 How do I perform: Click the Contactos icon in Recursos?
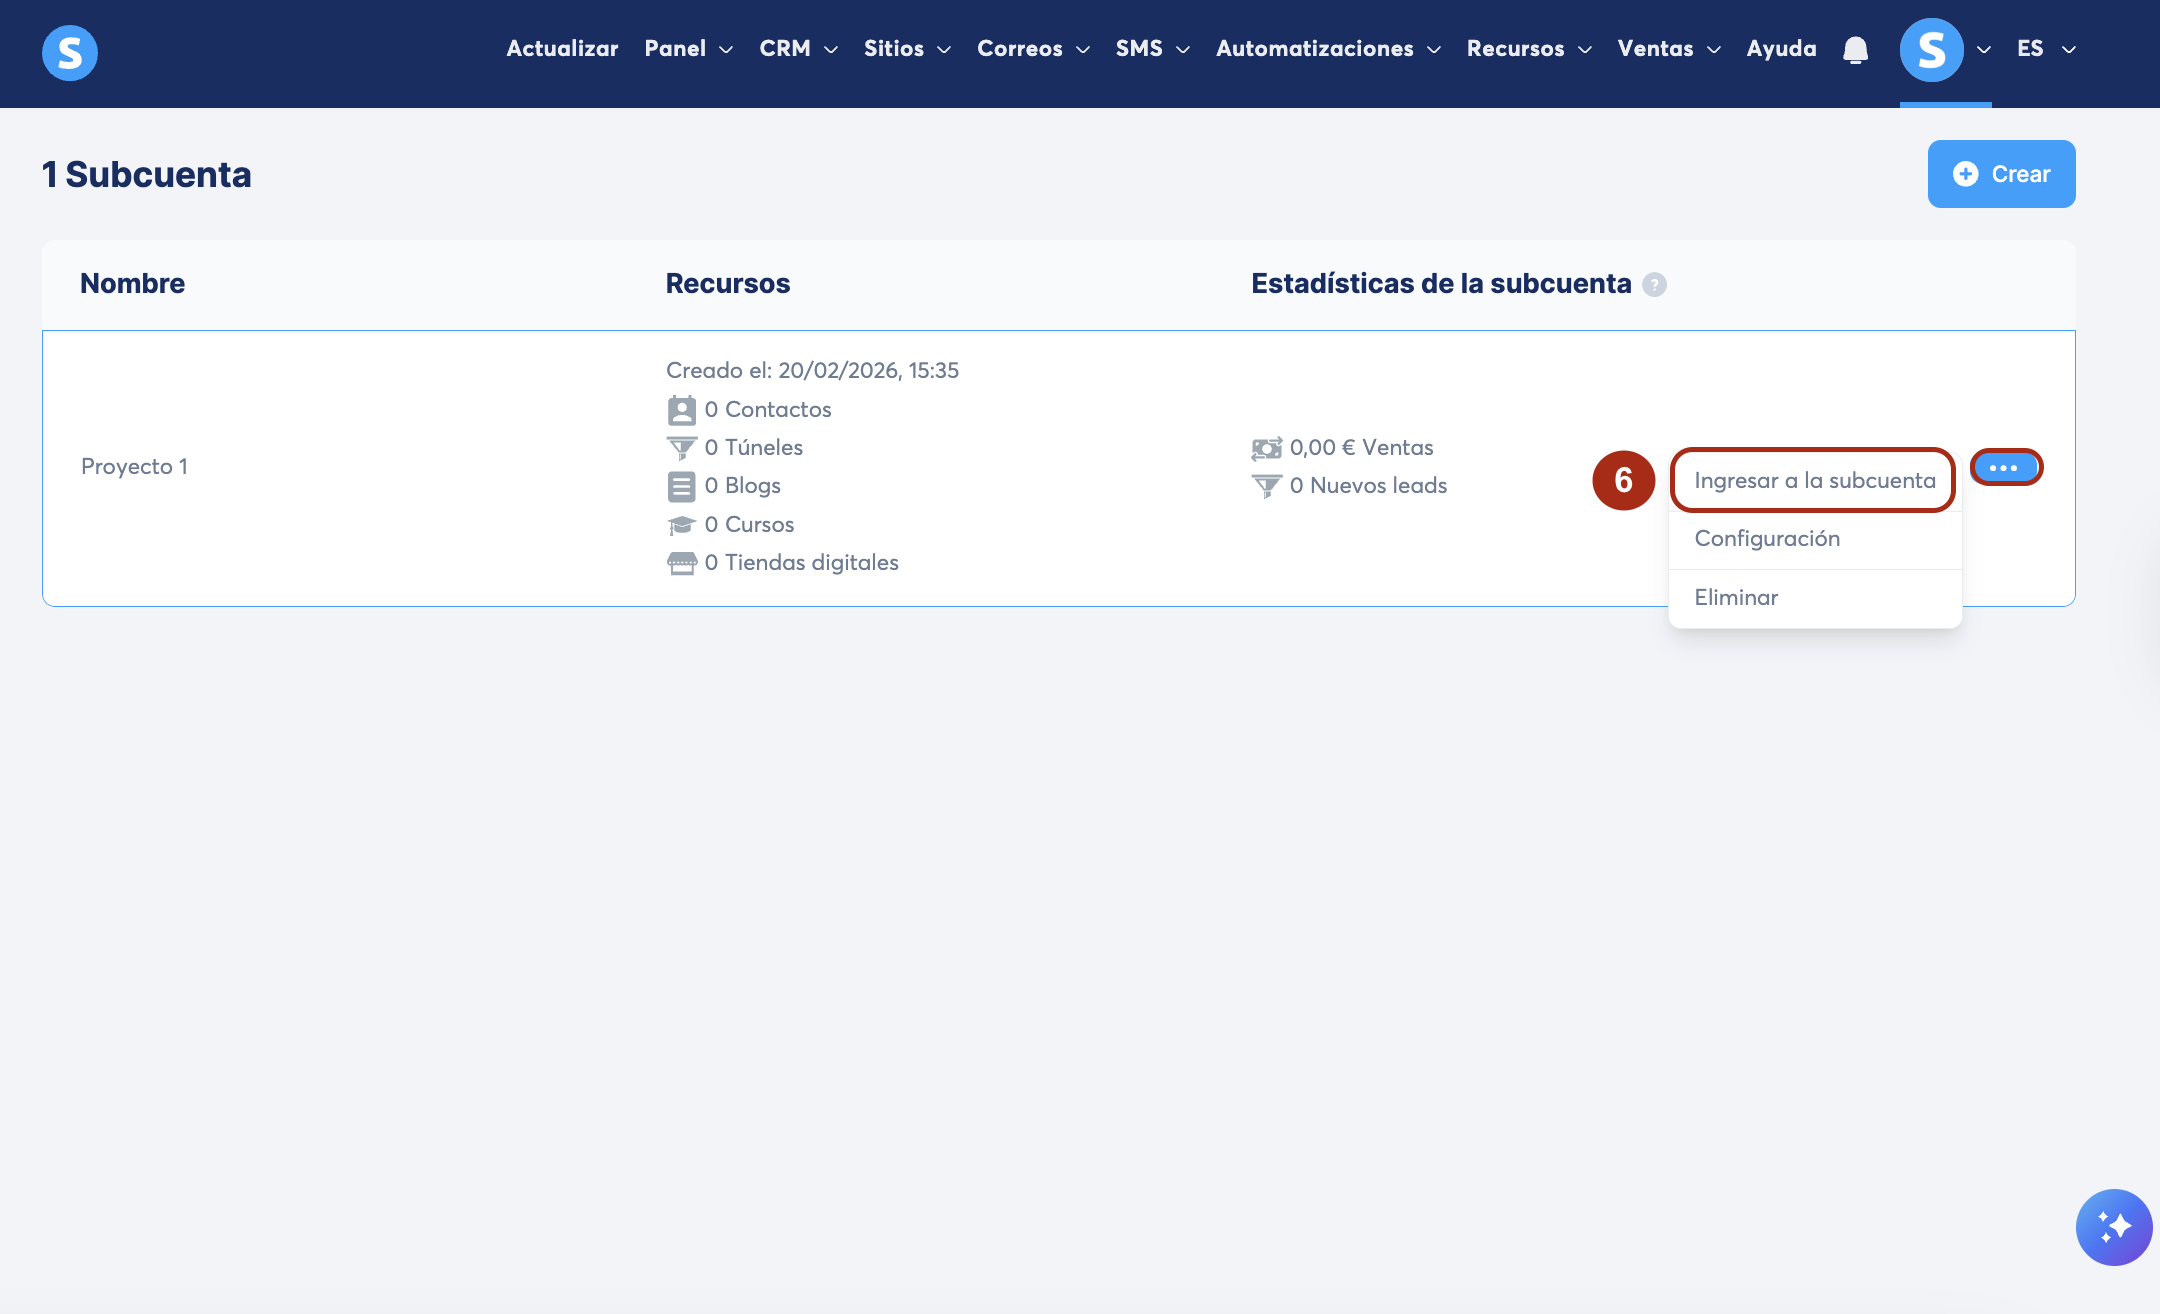tap(681, 410)
